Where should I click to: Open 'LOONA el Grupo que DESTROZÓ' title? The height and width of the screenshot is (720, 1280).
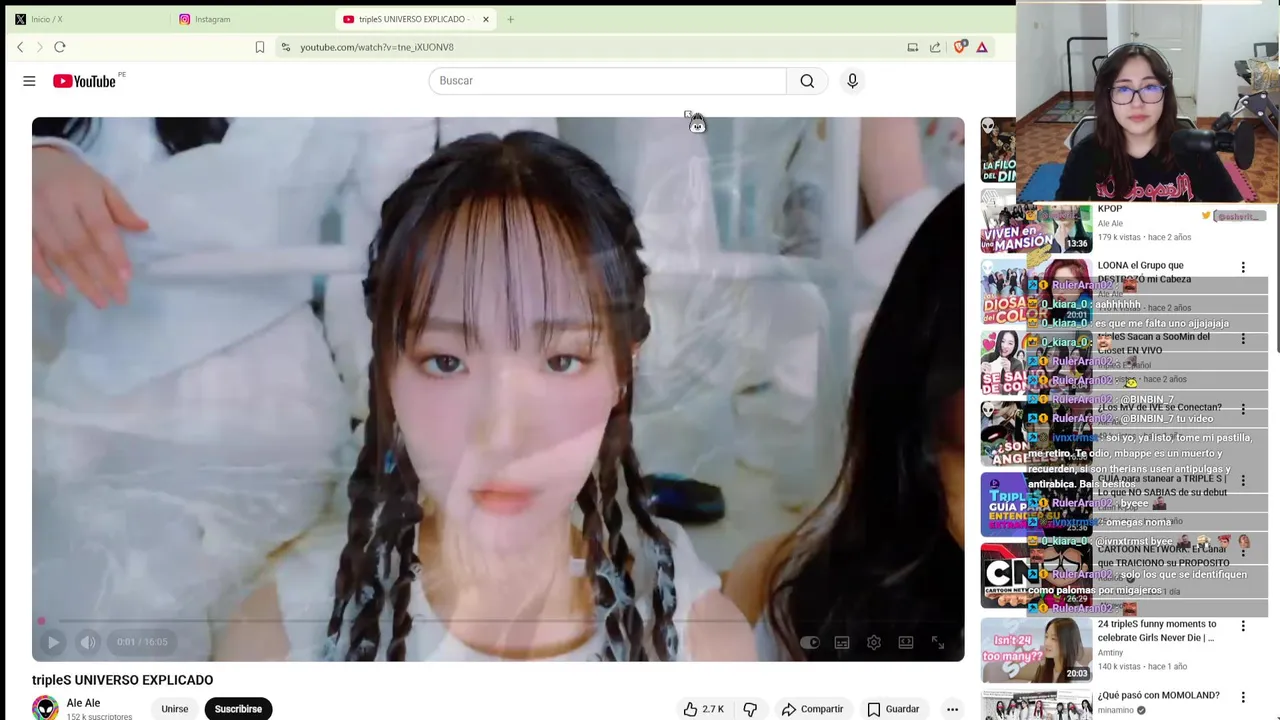click(1145, 273)
